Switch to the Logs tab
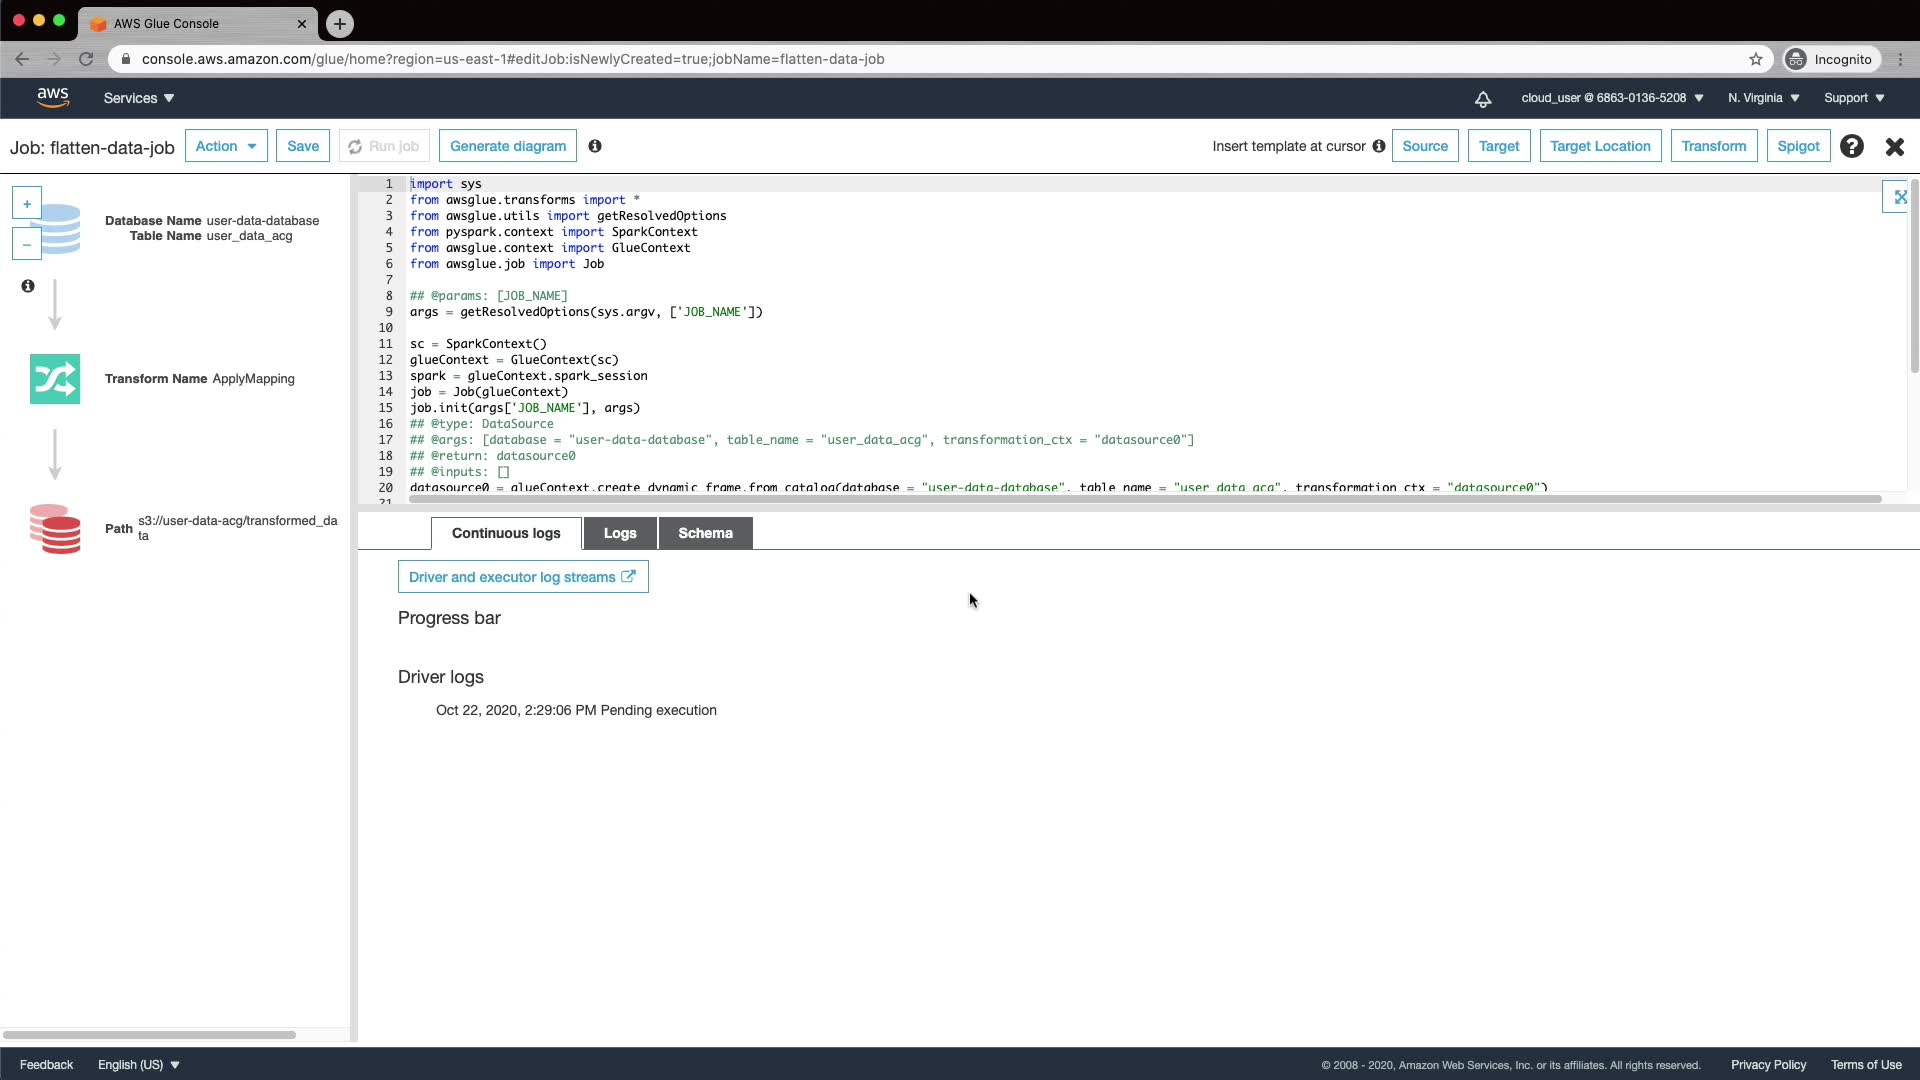 click(620, 533)
